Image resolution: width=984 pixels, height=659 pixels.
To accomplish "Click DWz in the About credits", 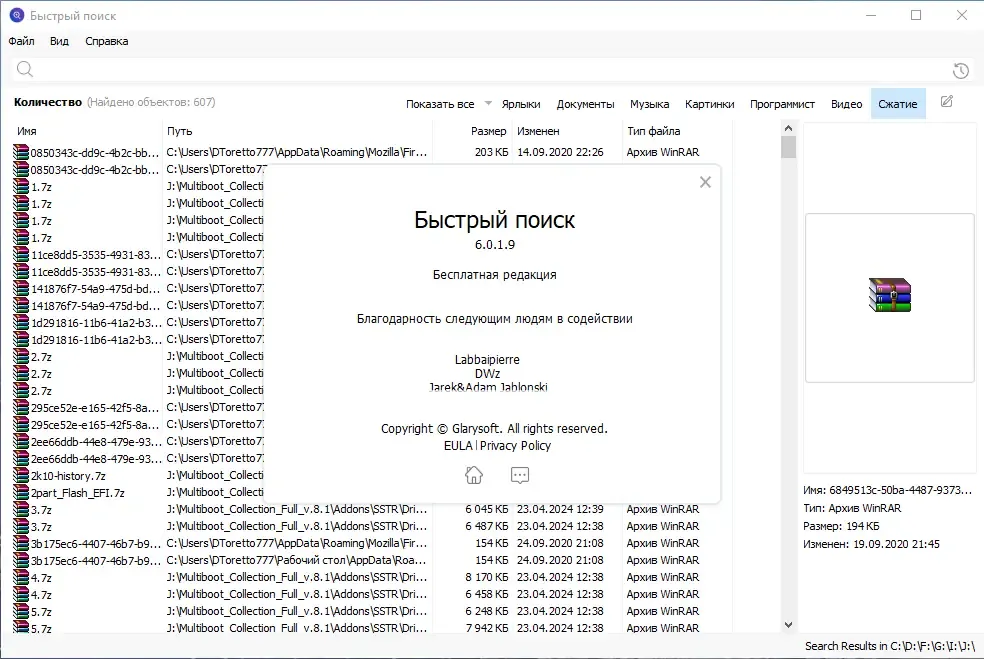I will coord(487,373).
